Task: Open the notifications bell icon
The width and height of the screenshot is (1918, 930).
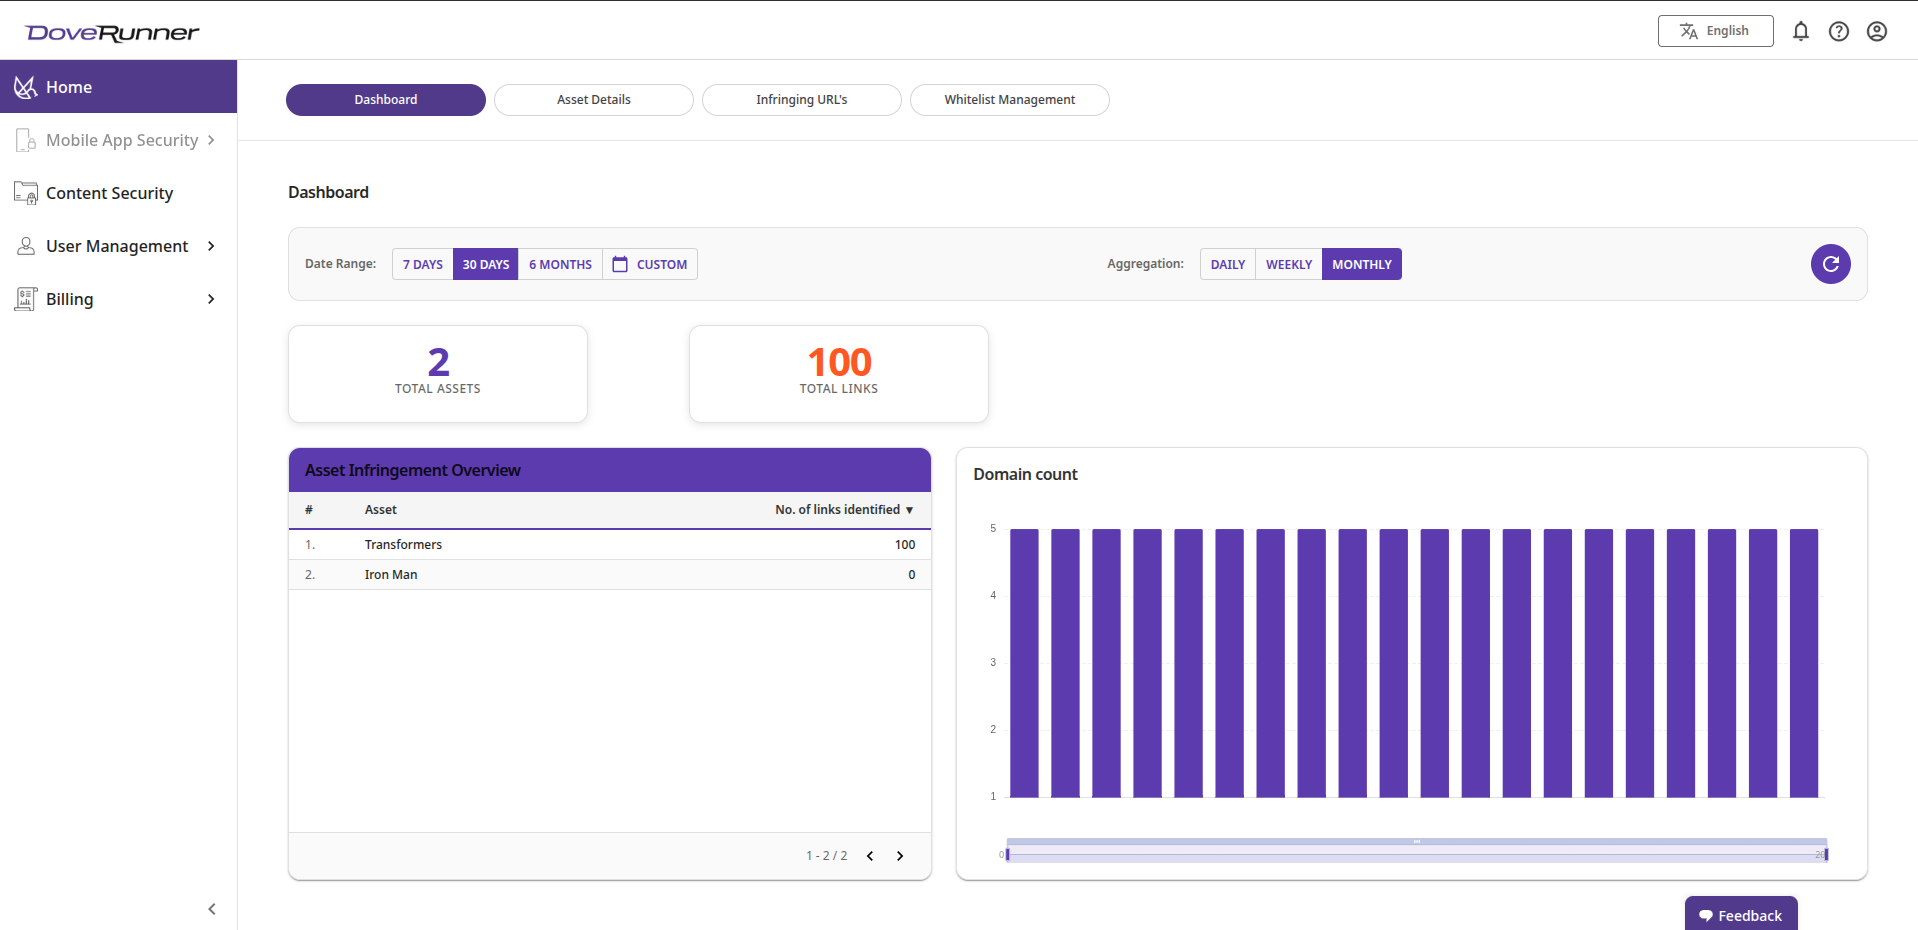Action: click(x=1801, y=31)
